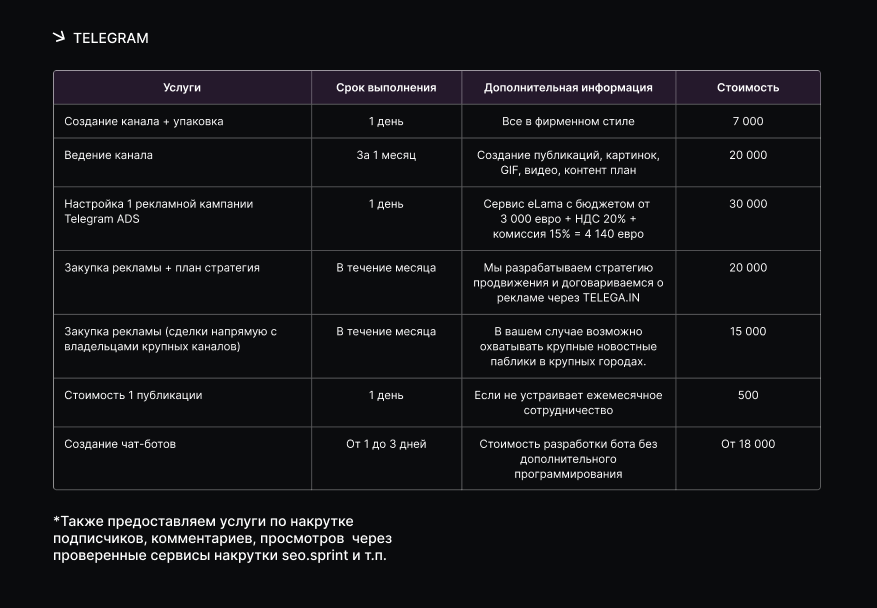
Task: Click the 7 000 price cell
Action: [748, 121]
